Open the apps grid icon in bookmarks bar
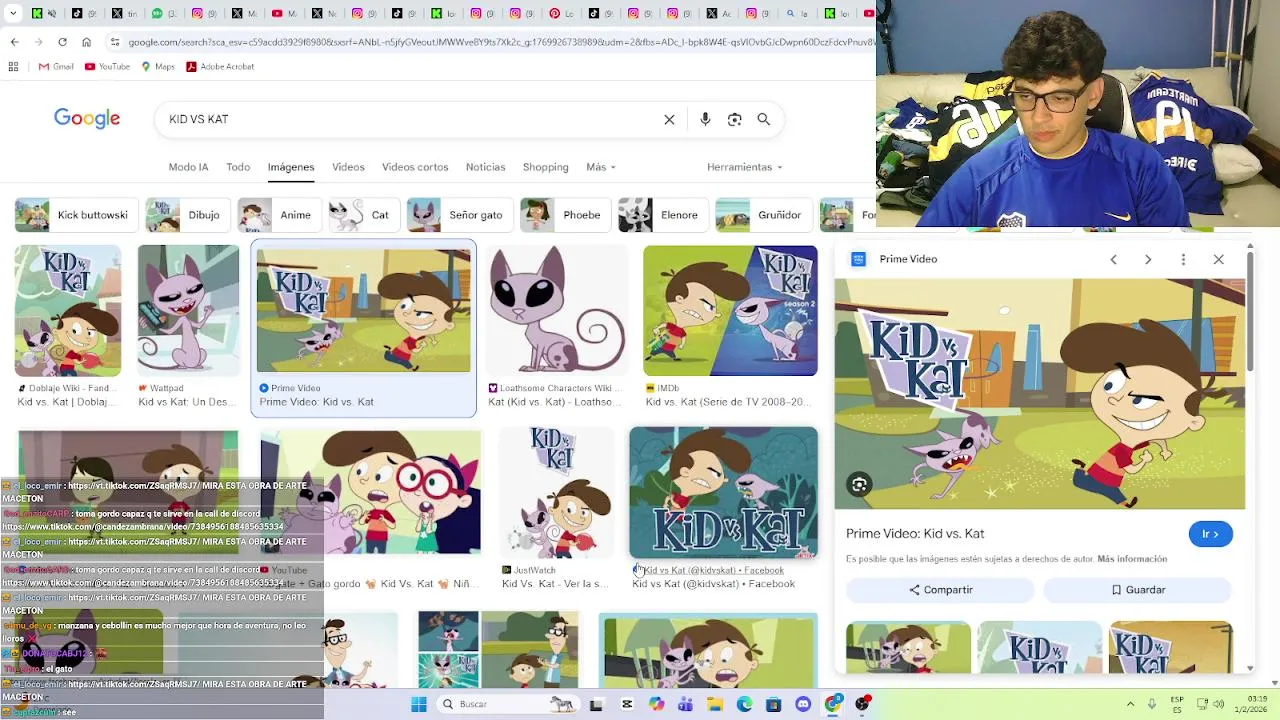1280x720 pixels. [13, 67]
